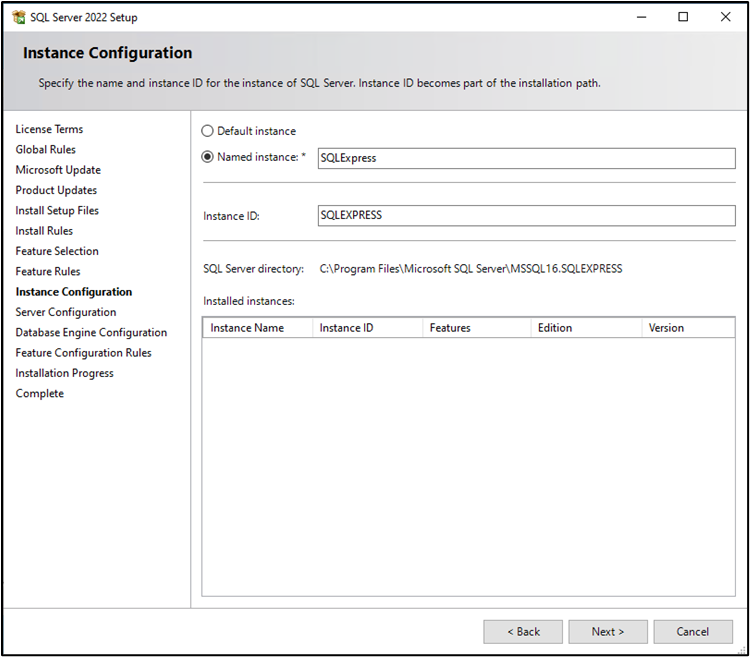Screen dimensions: 750x657
Task: Proceed with the Next button
Action: click(x=608, y=632)
